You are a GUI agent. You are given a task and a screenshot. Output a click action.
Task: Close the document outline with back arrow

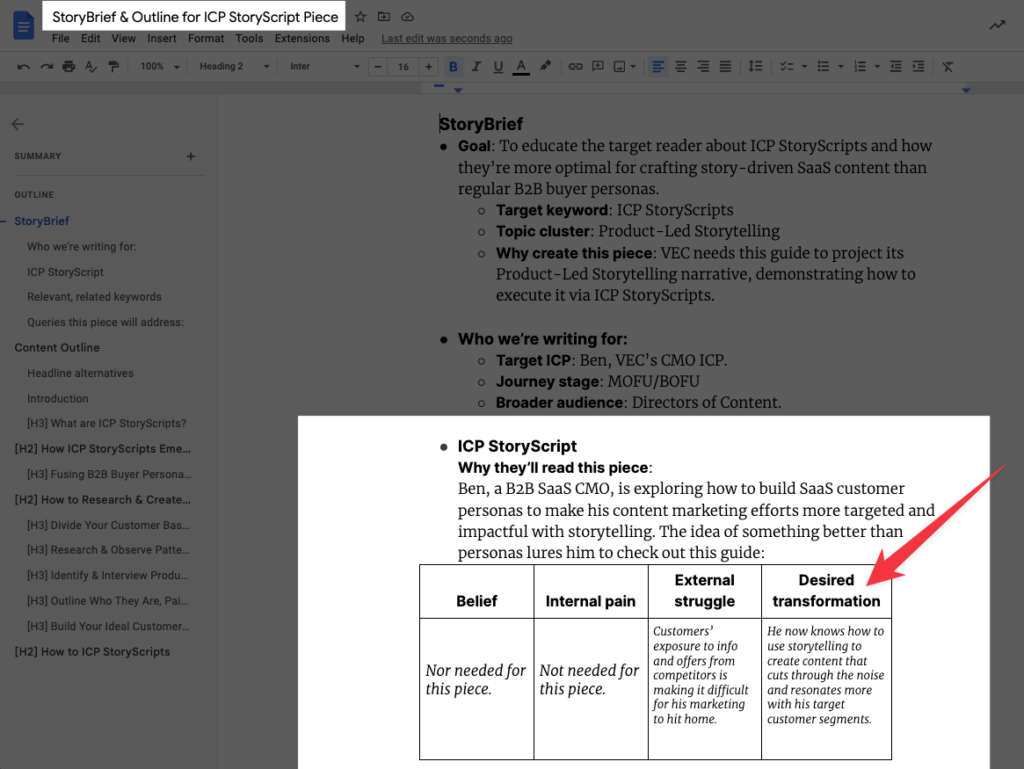point(18,124)
